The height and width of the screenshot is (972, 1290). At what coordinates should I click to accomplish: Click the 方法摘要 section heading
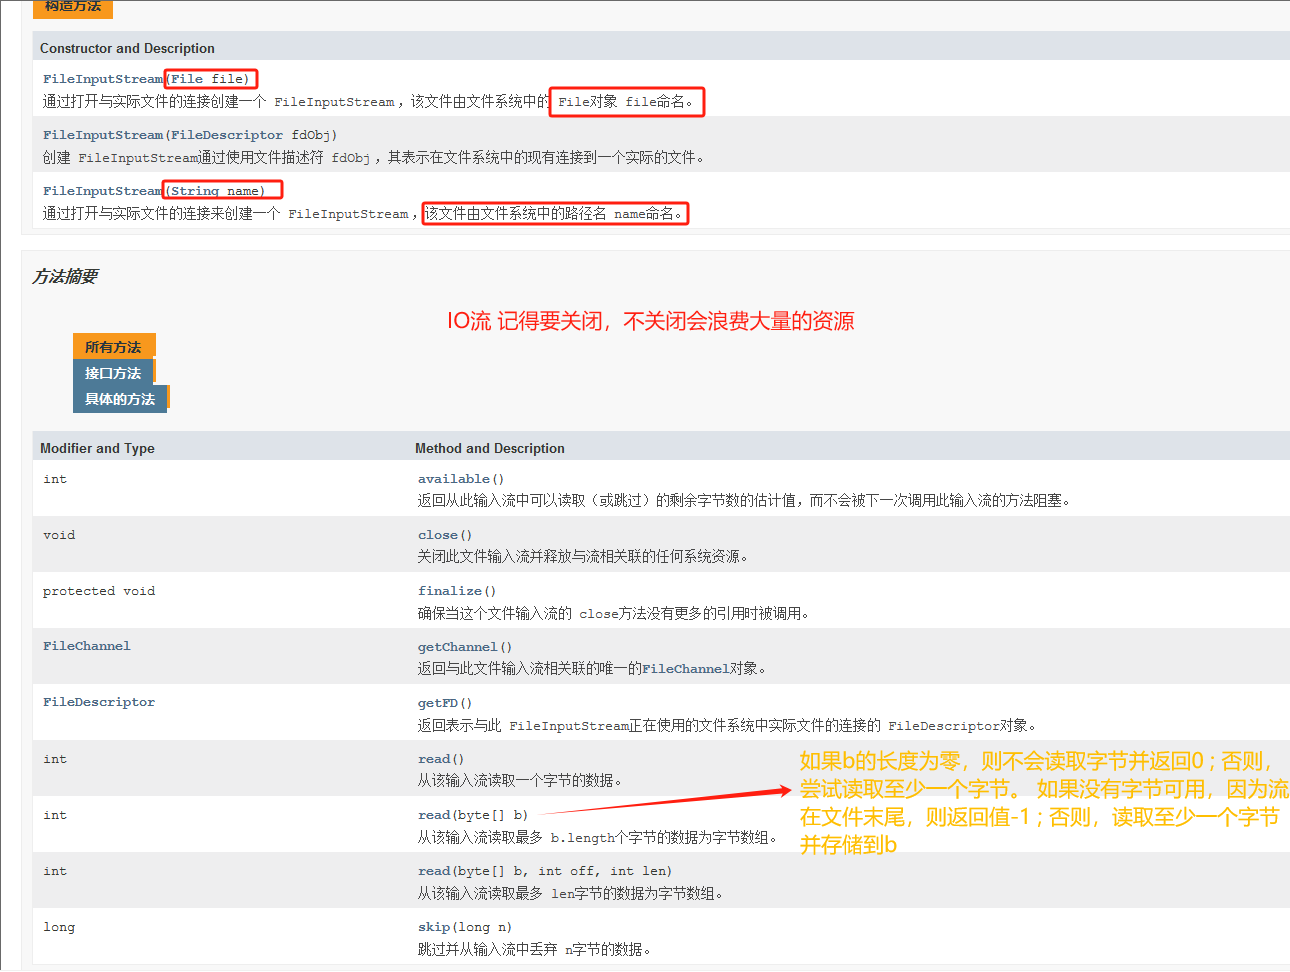(65, 276)
